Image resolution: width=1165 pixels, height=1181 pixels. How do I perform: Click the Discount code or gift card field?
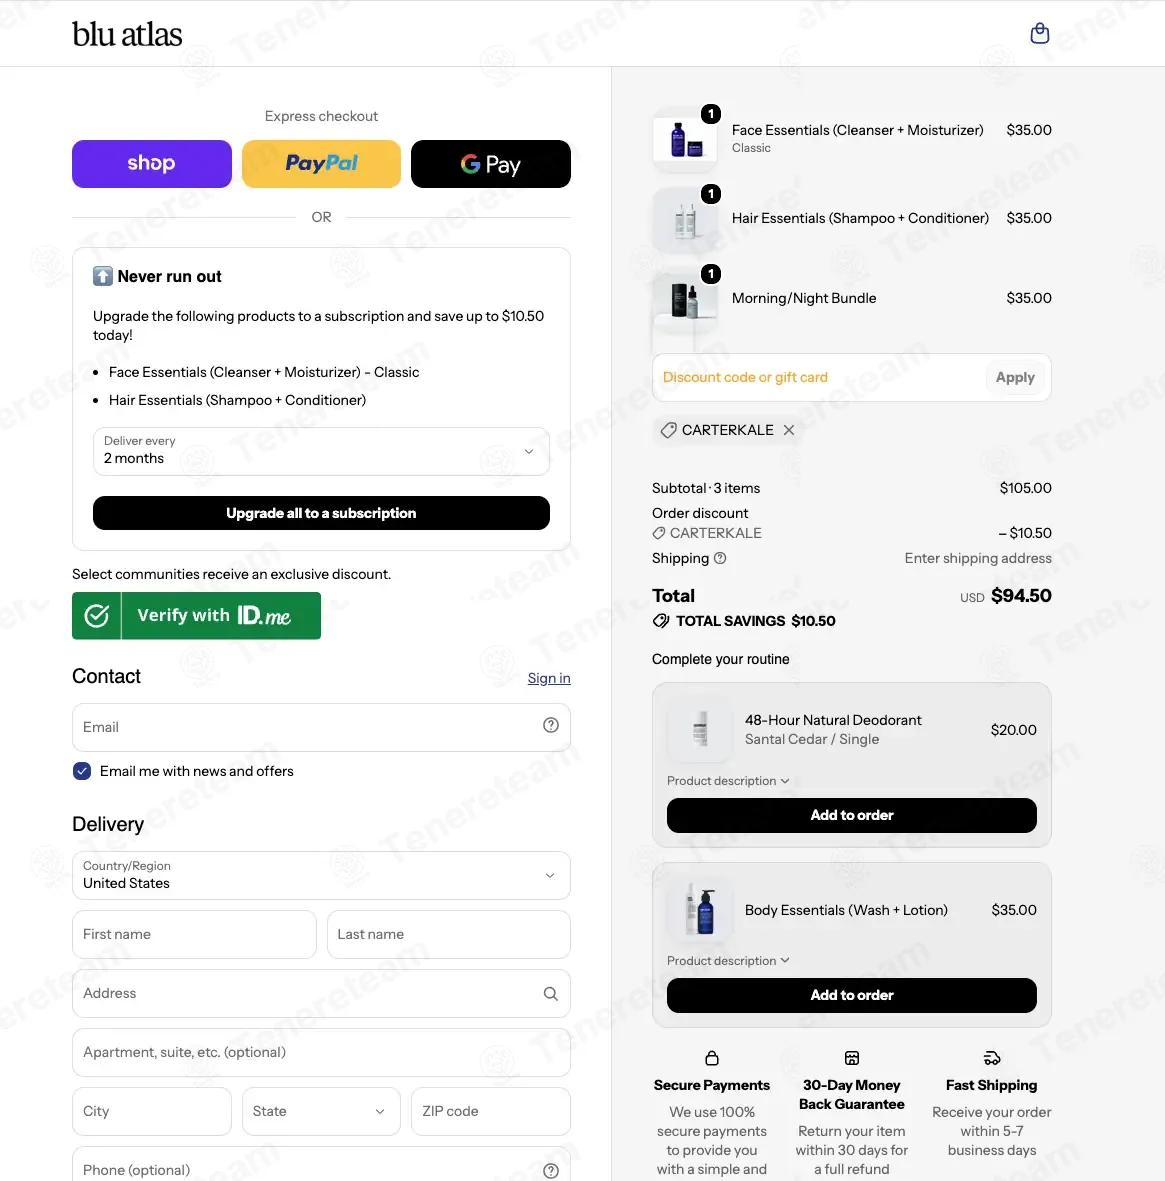click(818, 377)
